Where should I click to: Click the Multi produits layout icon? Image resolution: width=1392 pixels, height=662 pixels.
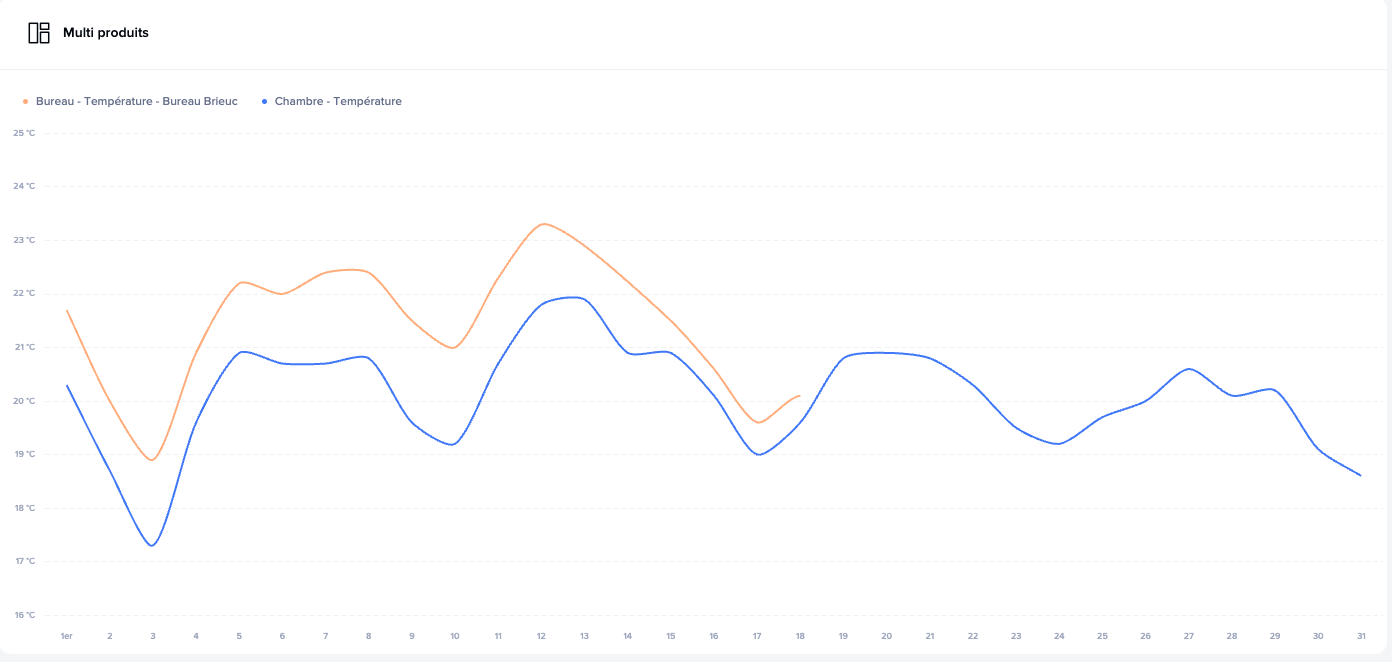point(39,33)
